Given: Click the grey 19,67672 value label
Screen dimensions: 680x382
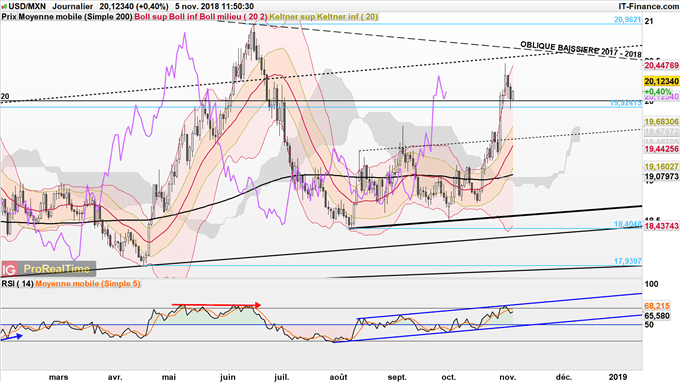Looking at the screenshot, I should pos(661,131).
